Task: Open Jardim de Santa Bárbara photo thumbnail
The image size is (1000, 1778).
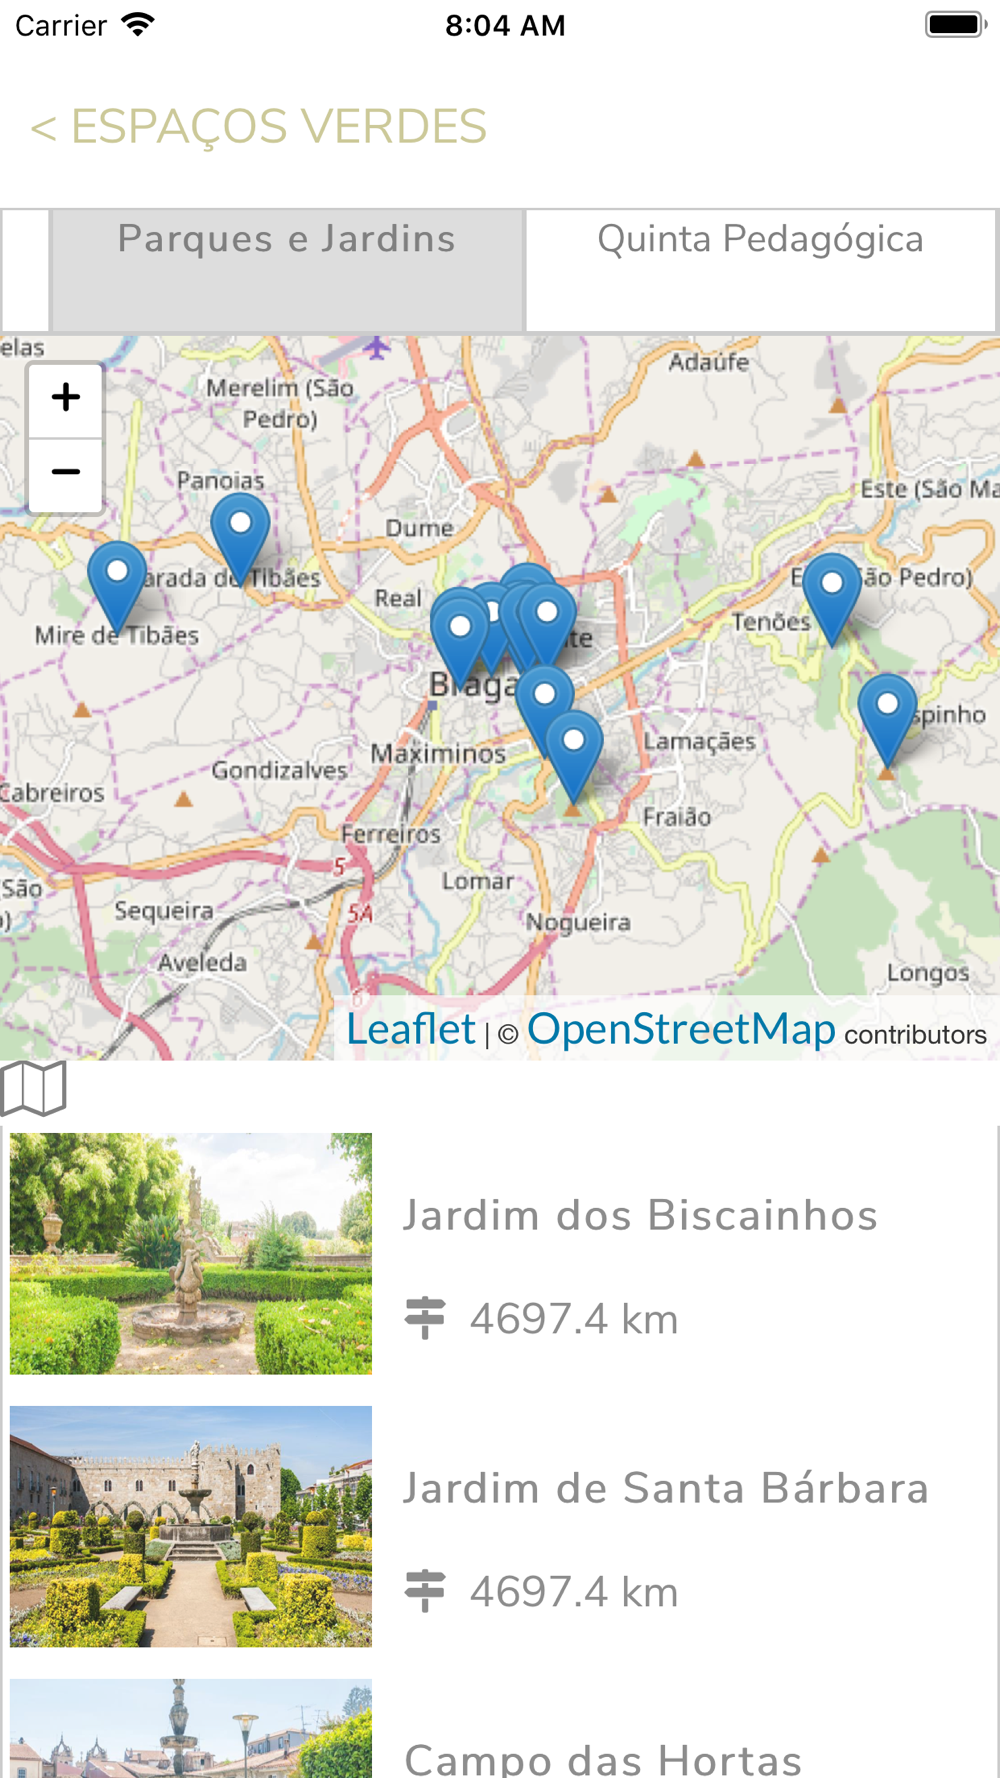Action: point(191,1526)
